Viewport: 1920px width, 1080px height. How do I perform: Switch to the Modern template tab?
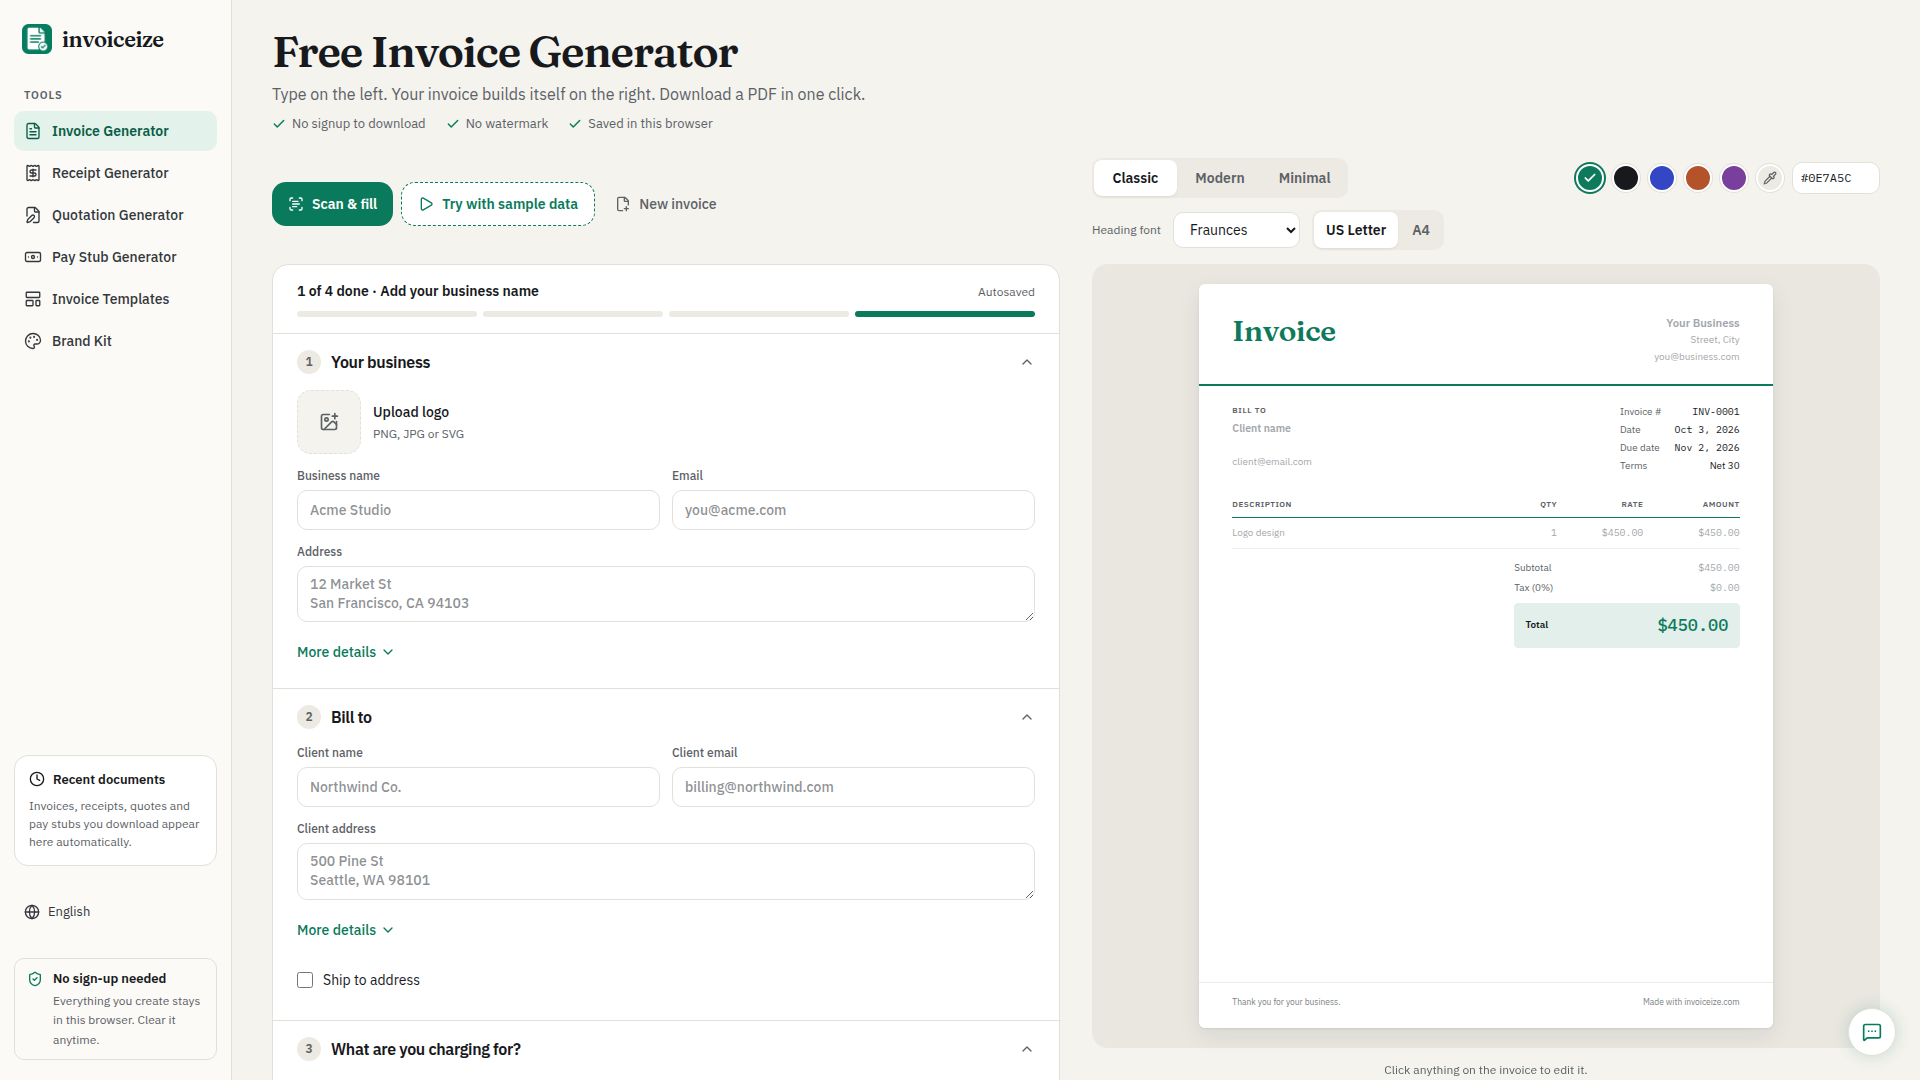click(1220, 178)
